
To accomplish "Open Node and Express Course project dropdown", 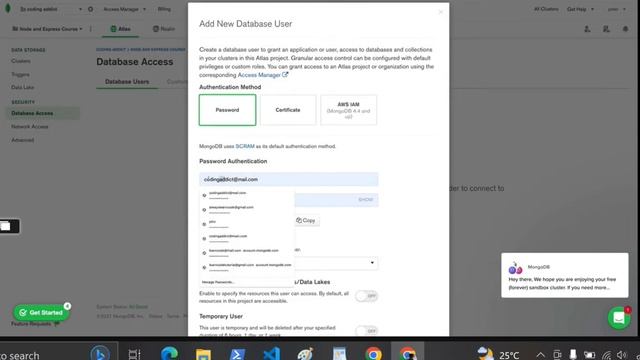I will (x=47, y=29).
